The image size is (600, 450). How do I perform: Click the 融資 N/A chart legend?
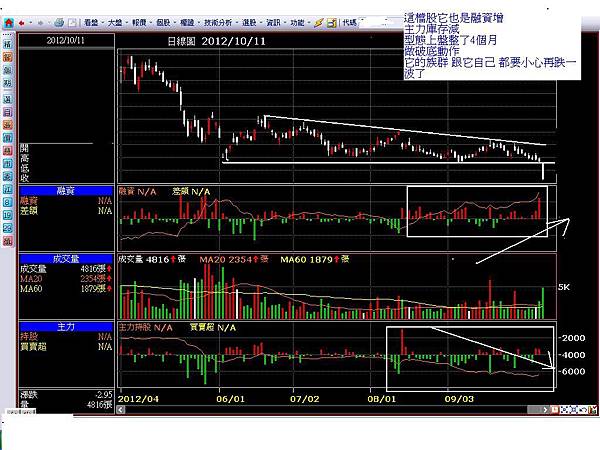(137, 191)
